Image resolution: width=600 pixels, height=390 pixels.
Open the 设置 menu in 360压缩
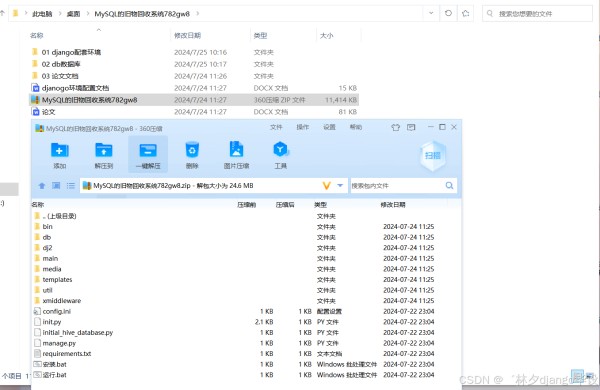329,127
